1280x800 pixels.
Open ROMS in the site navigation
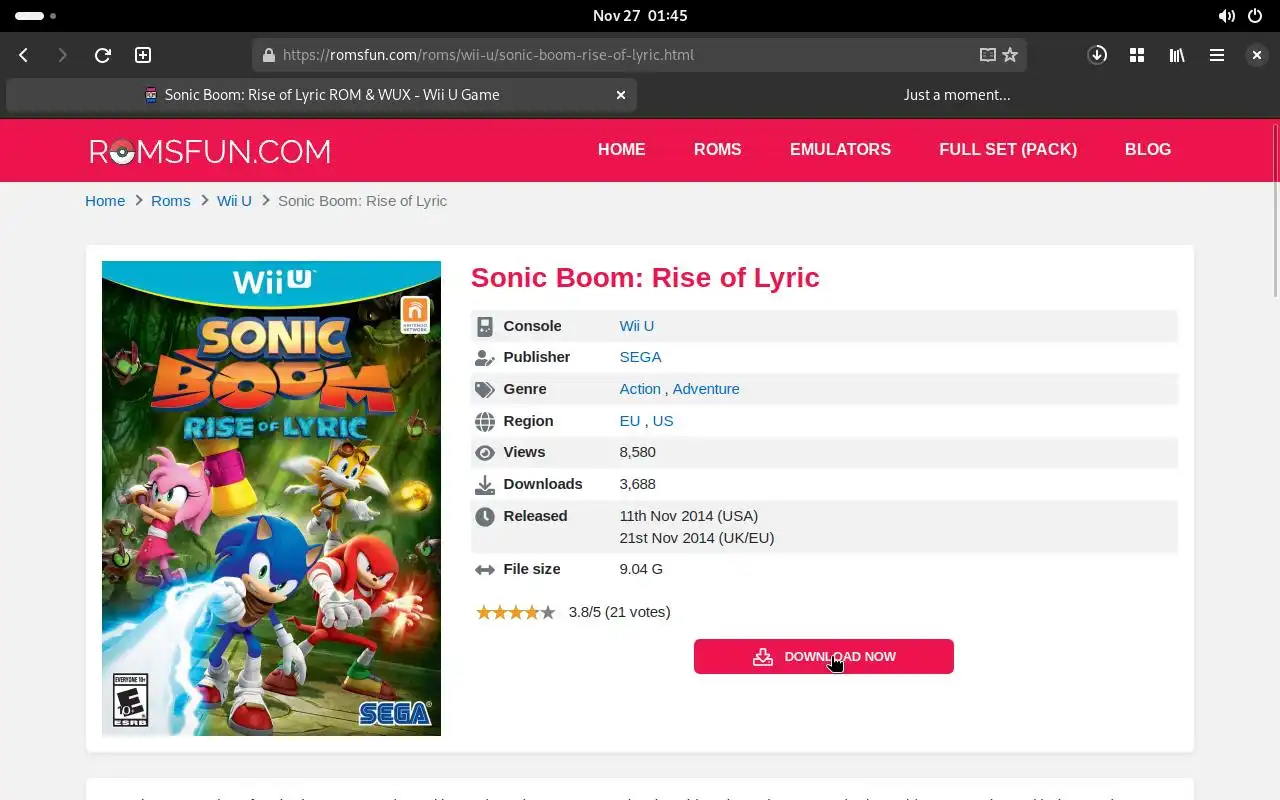point(717,149)
